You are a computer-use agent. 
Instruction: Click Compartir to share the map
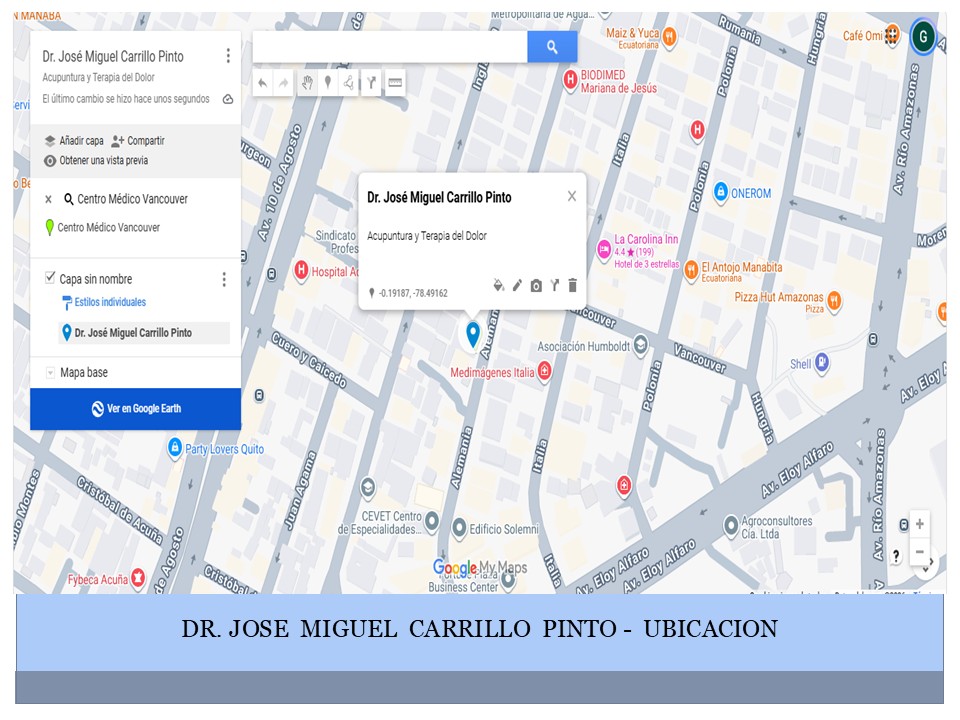click(138, 141)
